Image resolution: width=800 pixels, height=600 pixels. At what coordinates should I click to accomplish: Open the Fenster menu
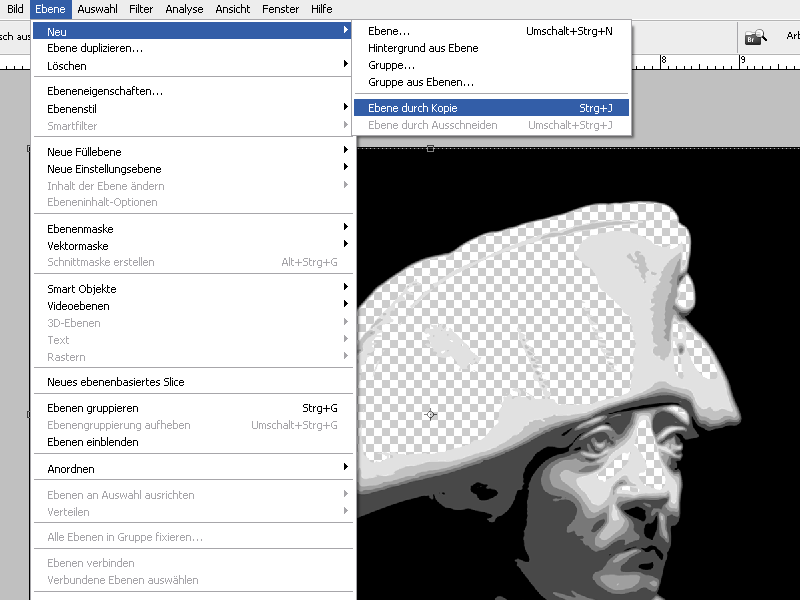[281, 9]
